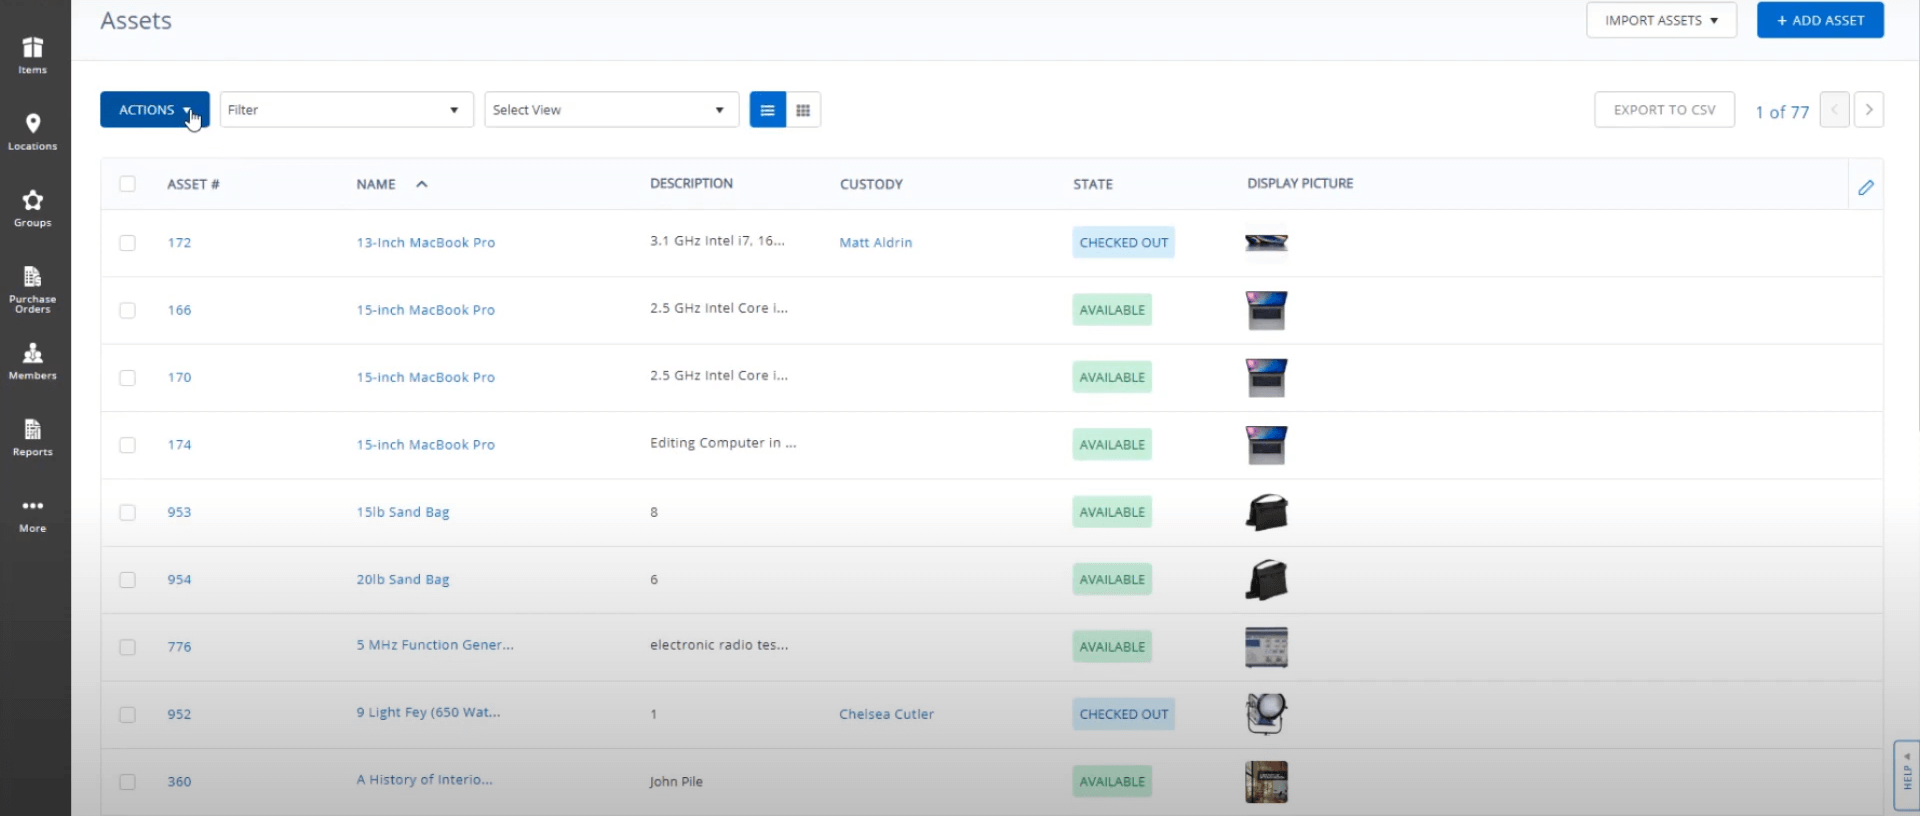Check the box for asset 952
The height and width of the screenshot is (816, 1920).
click(x=127, y=715)
